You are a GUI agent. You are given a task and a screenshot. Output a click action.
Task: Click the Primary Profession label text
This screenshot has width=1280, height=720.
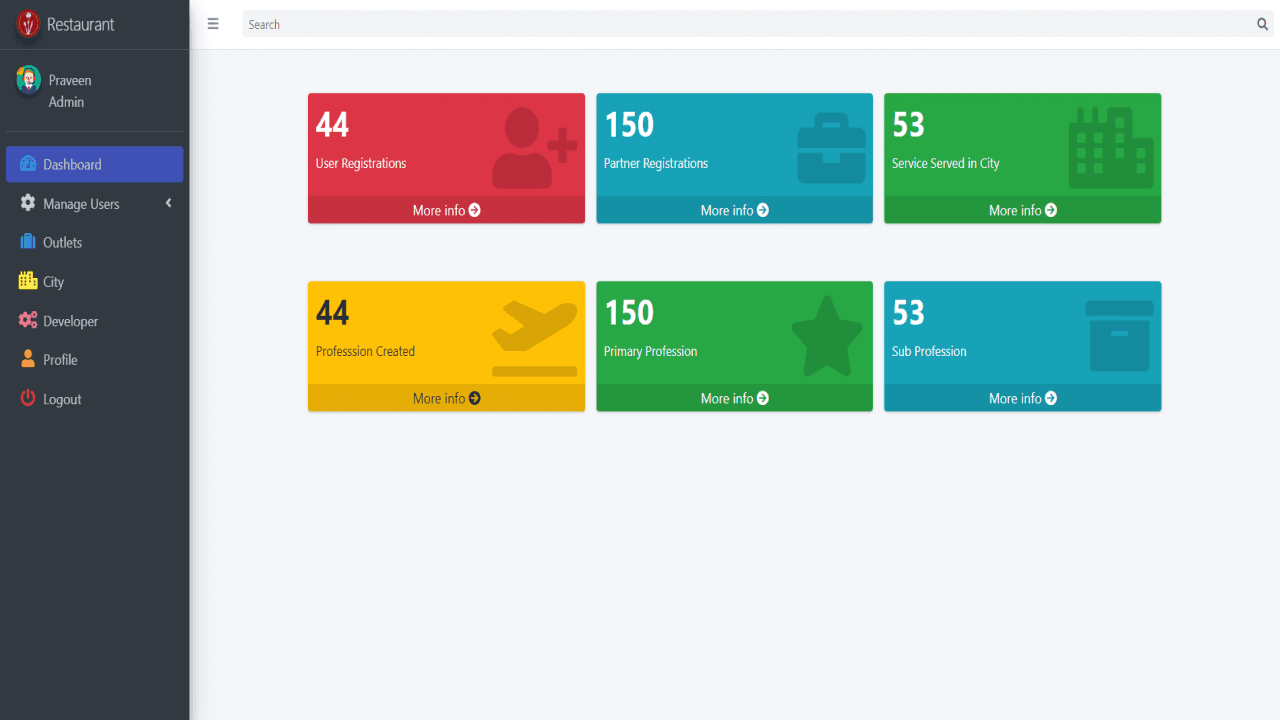coord(650,351)
